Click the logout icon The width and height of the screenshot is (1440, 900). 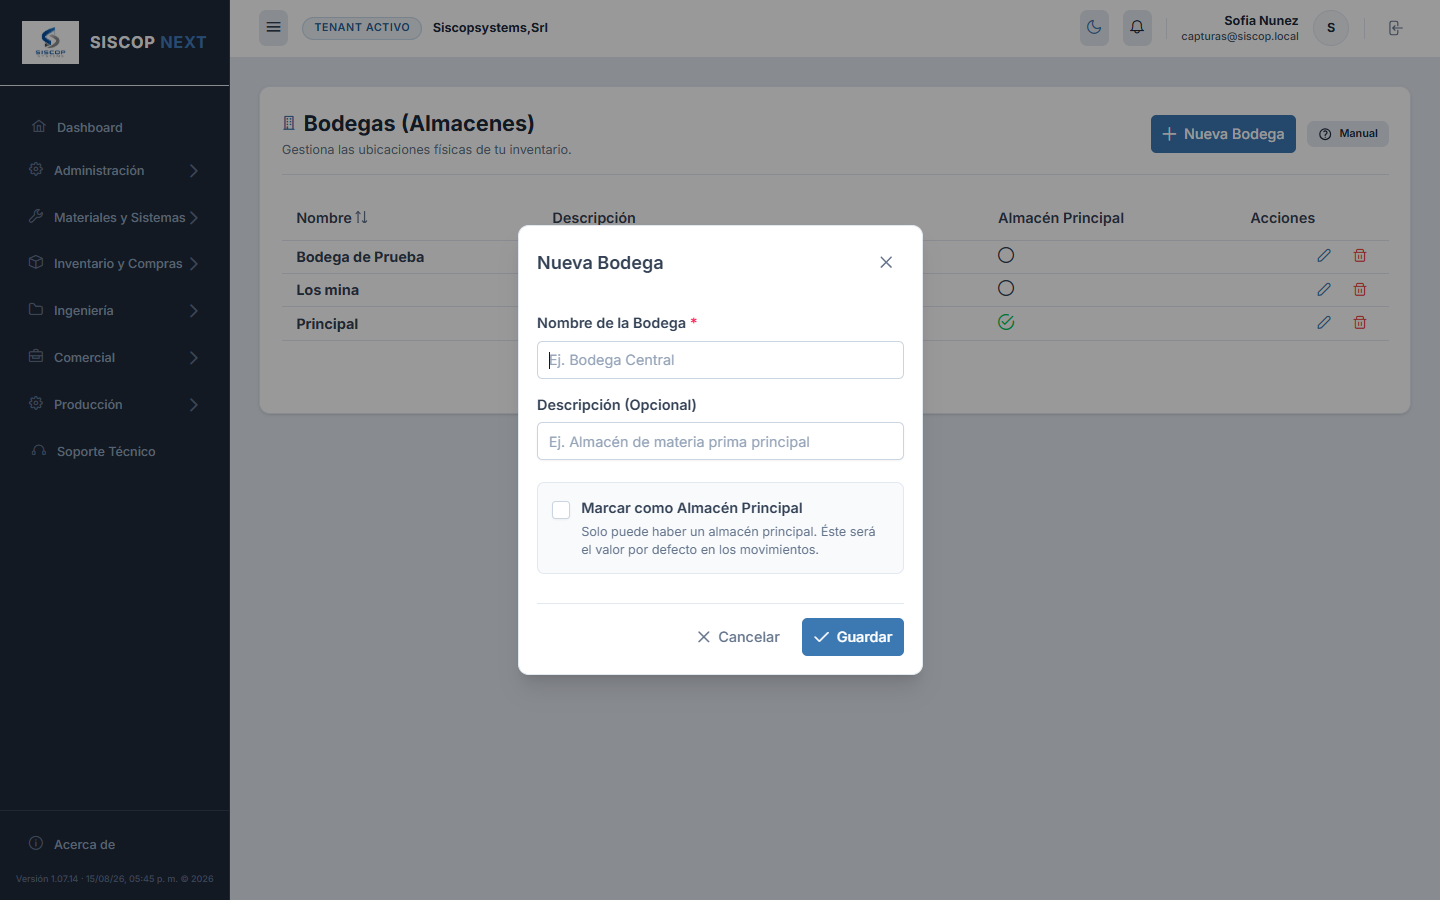click(x=1395, y=28)
